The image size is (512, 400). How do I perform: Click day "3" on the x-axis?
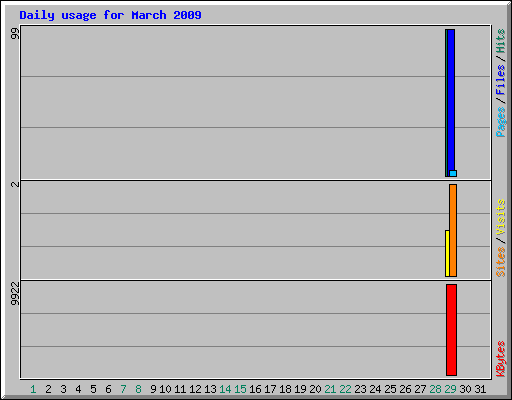coord(63,389)
